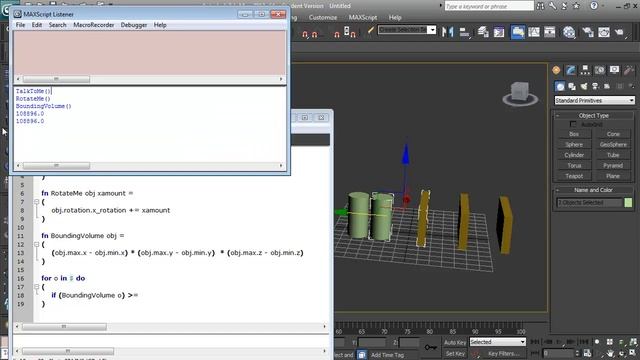Open the Standard Primitives dropdown
Image resolution: width=640 pixels, height=360 pixels.
pos(594,100)
